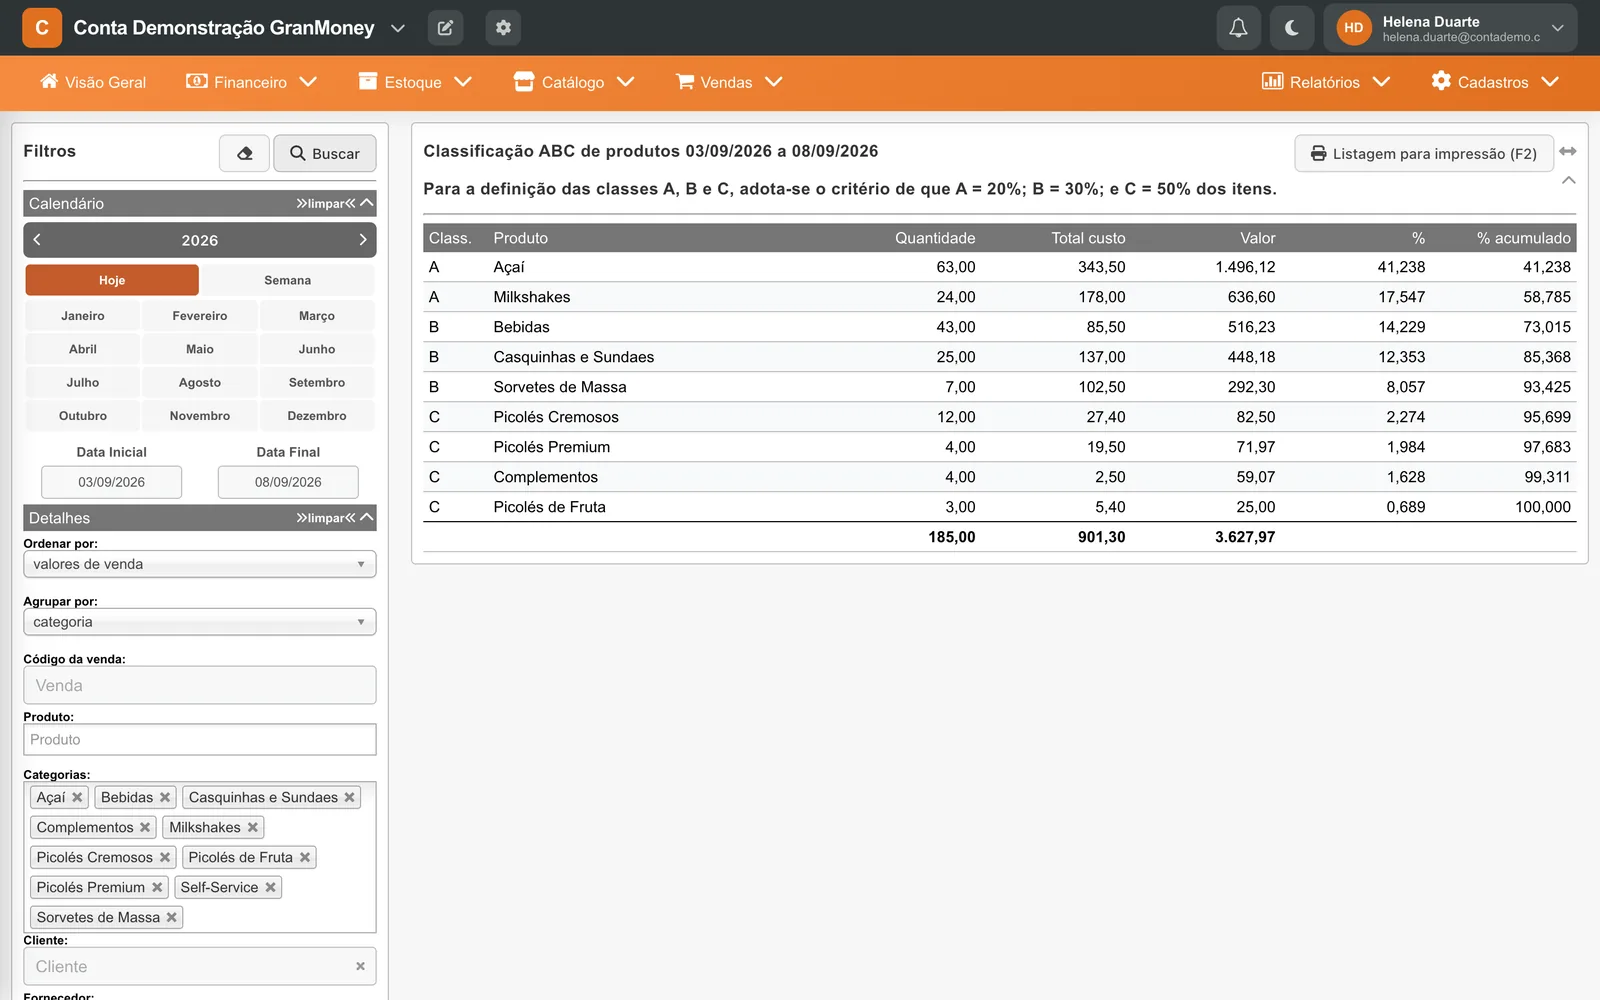Remove the Self-Service category tag
The image size is (1600, 1000).
[270, 887]
